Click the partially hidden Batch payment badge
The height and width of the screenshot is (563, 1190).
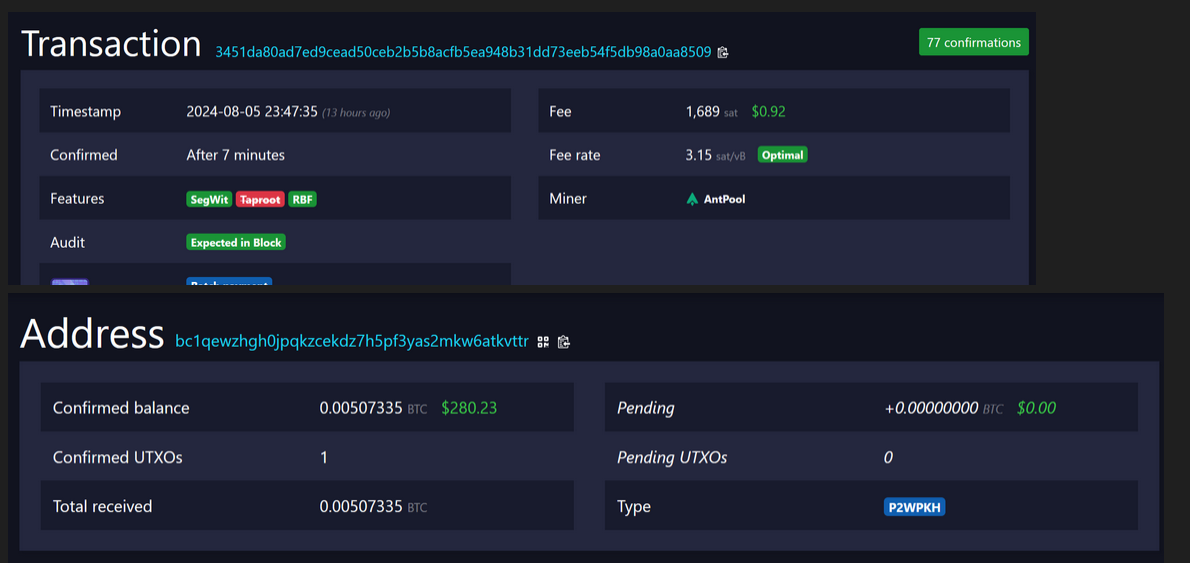point(229,283)
